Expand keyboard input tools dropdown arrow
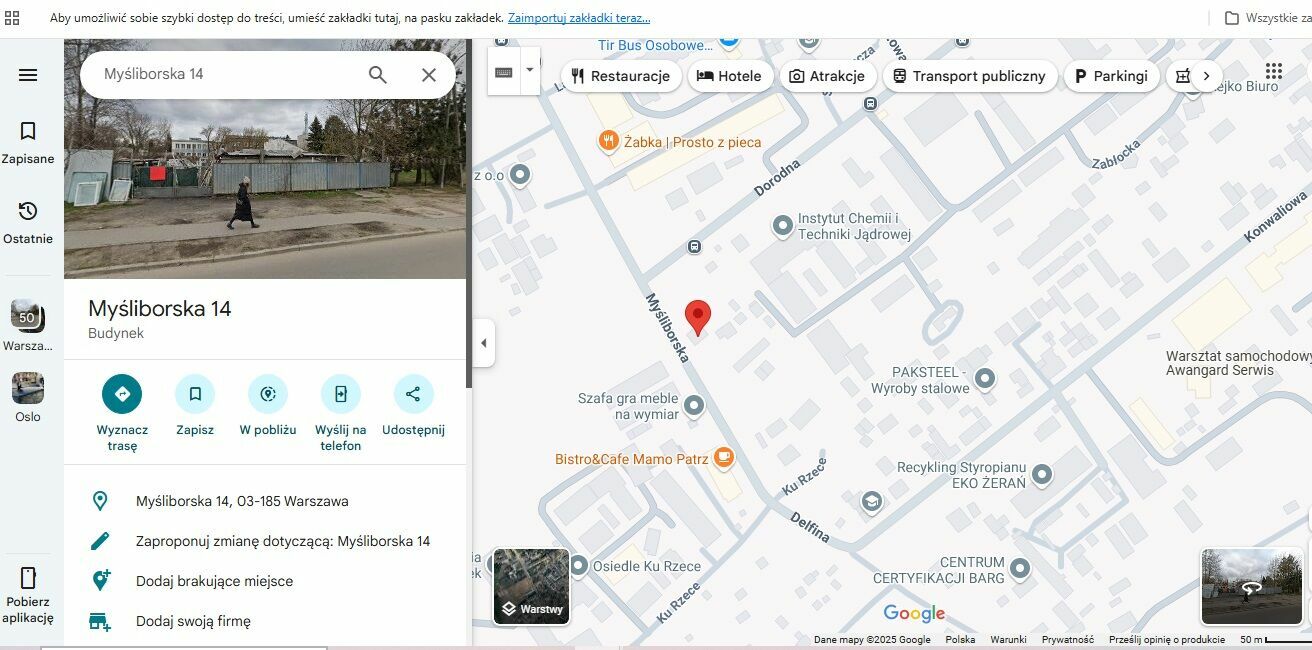The height and width of the screenshot is (650, 1312). 530,71
